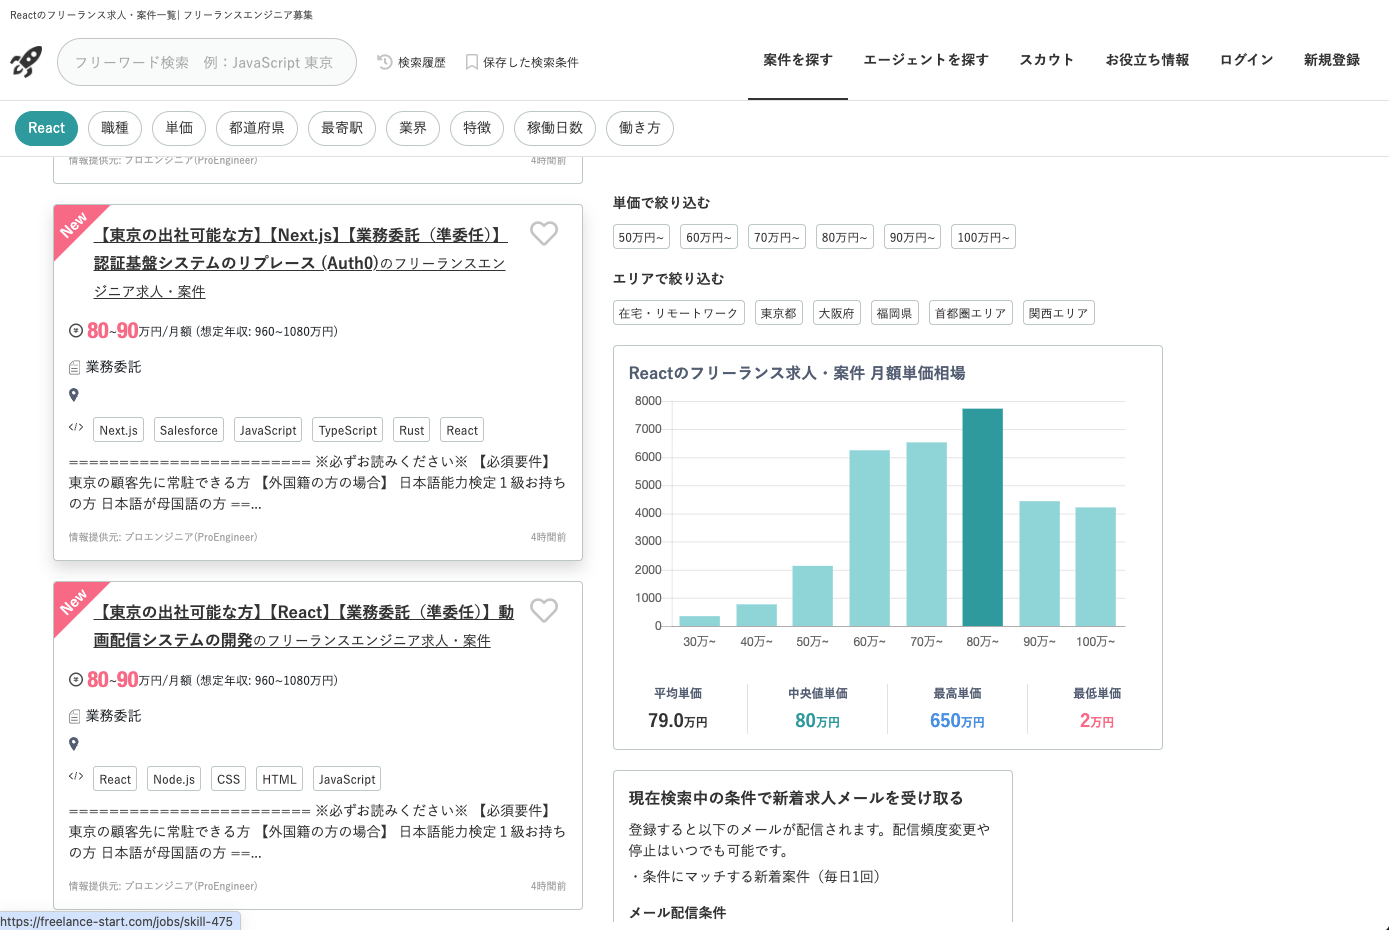This screenshot has height=930, width=1389.
Task: Toggle heart on React video streaming job
Action: click(544, 610)
